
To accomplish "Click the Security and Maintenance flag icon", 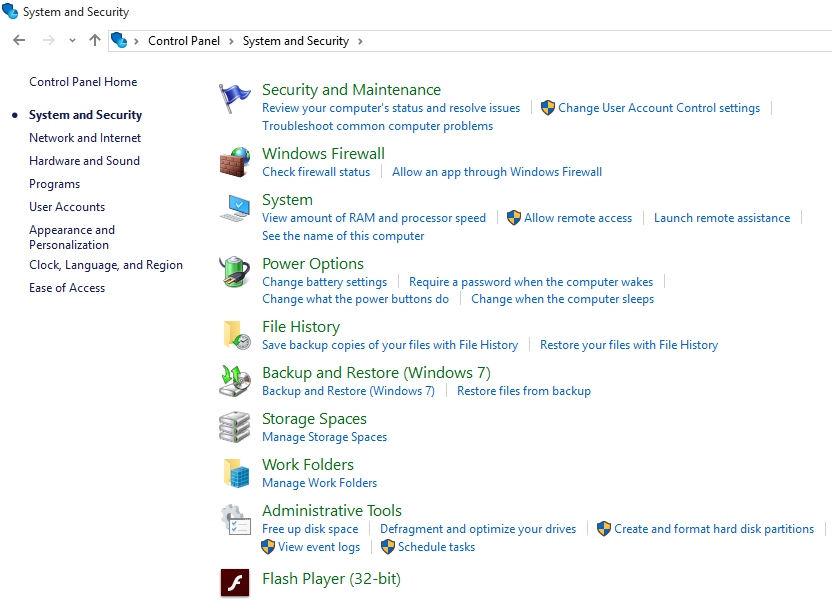I will tap(235, 99).
